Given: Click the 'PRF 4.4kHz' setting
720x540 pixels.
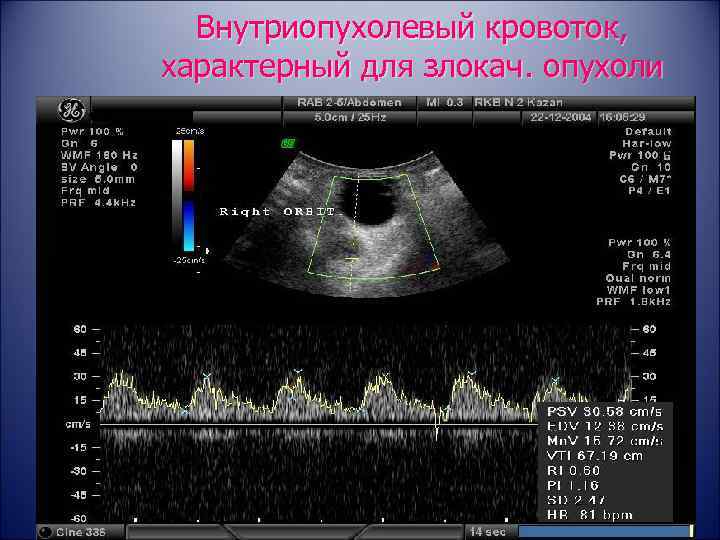Looking at the screenshot, I should click(x=98, y=202).
